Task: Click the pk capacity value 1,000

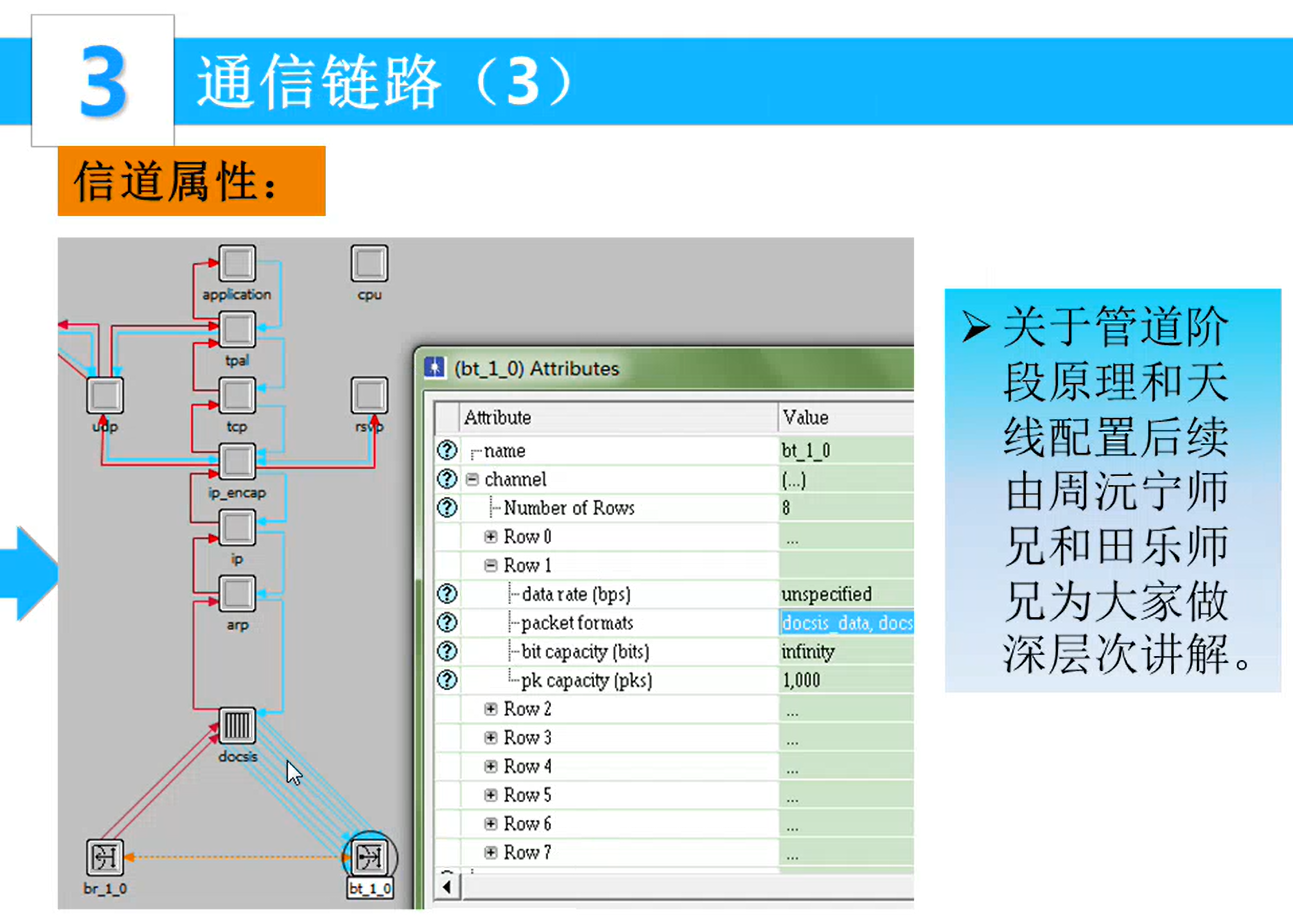Action: click(846, 681)
